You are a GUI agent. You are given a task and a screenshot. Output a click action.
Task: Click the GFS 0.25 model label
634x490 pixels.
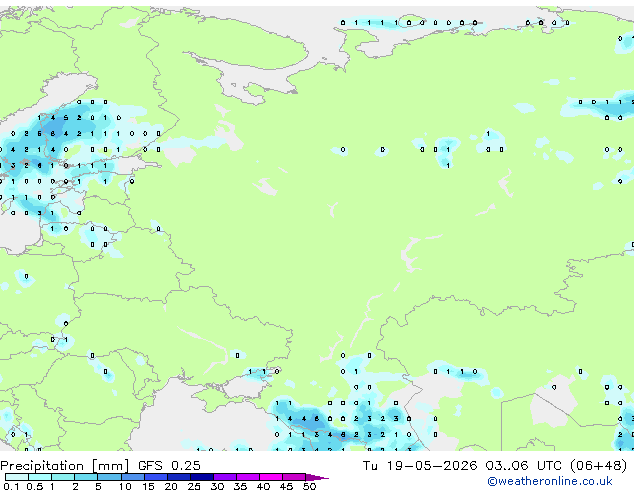click(169, 466)
